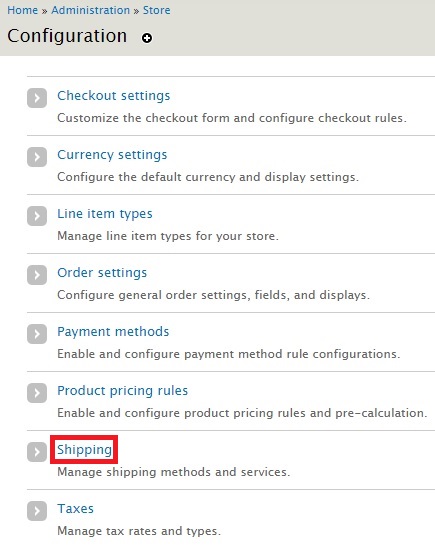Navigate to the Store breadcrumb link
The image size is (435, 550).
click(156, 10)
